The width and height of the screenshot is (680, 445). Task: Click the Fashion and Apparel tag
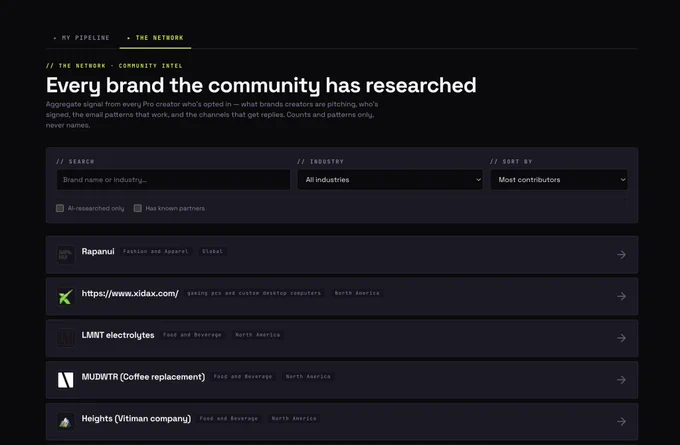tap(156, 251)
